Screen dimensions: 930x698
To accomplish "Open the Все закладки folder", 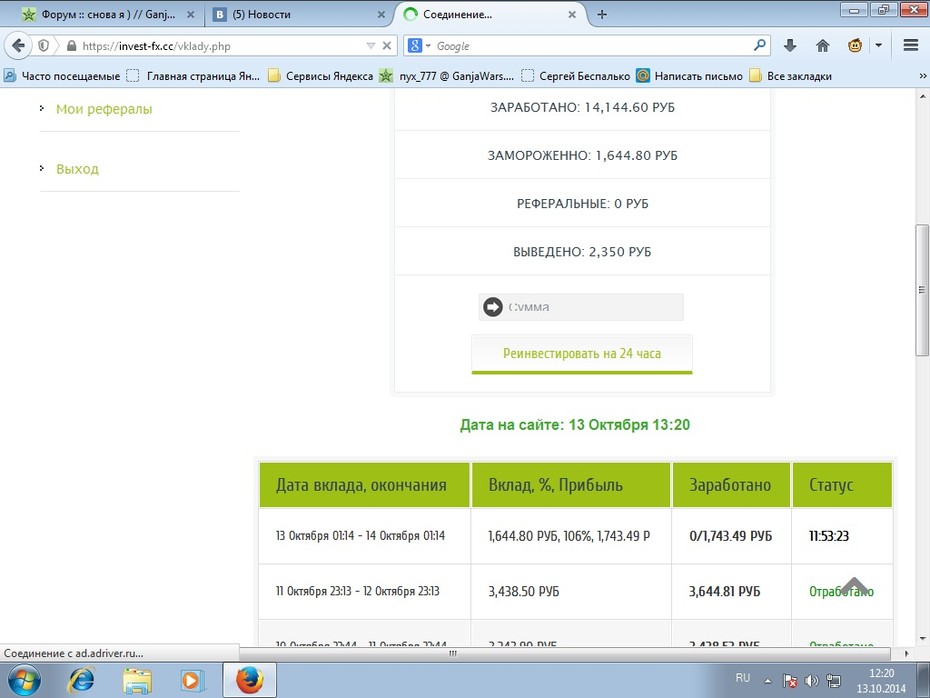I will [x=791, y=76].
